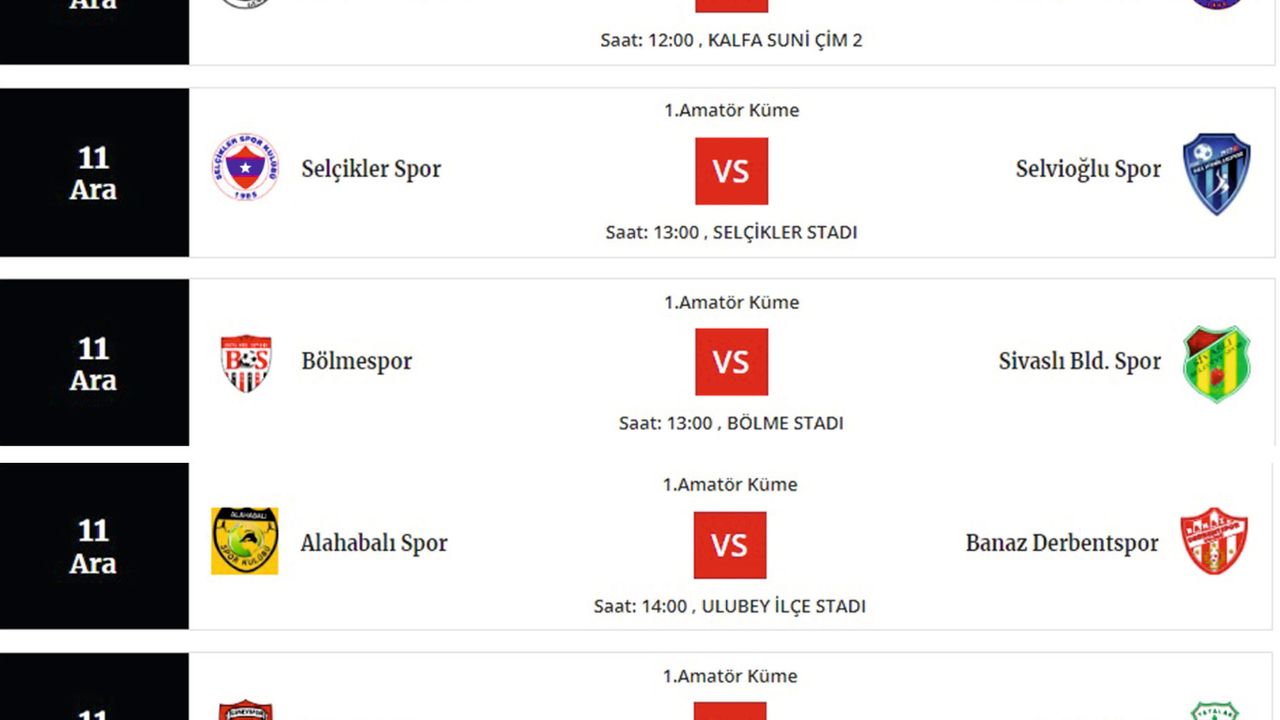Screen dimensions: 1280x720
Task: Open Bölmespor team name link
Action: (x=357, y=361)
